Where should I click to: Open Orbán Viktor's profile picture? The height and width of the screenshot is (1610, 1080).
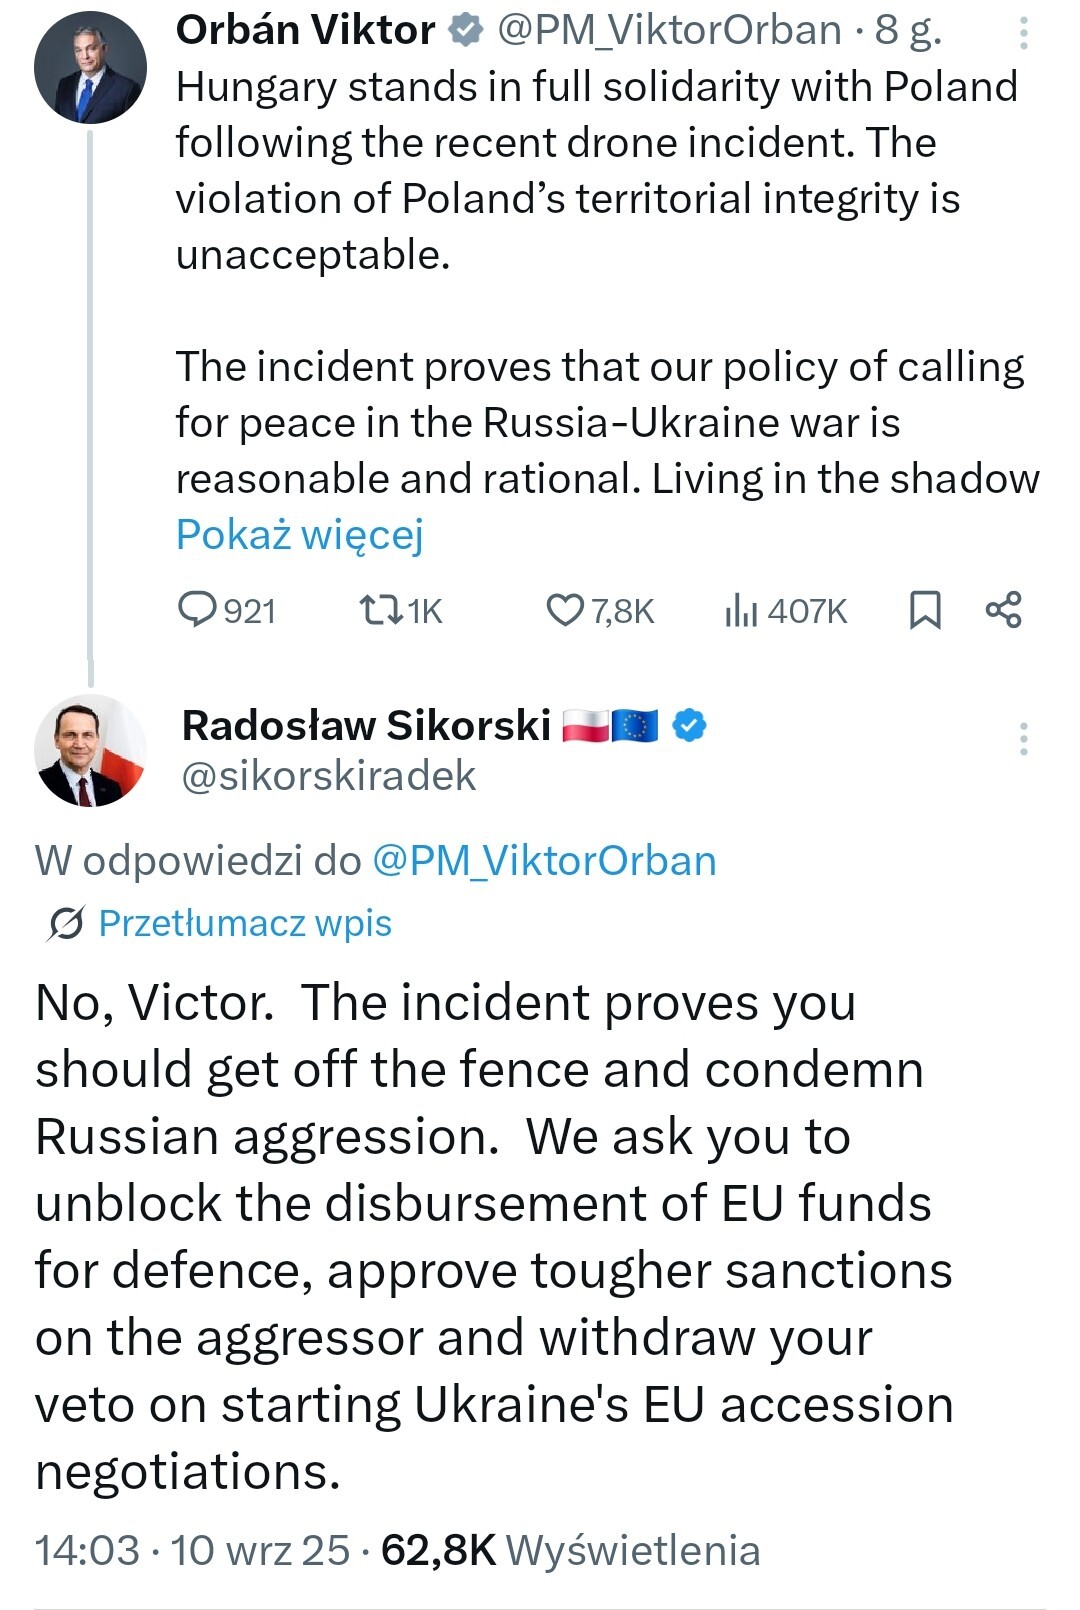tap(90, 68)
